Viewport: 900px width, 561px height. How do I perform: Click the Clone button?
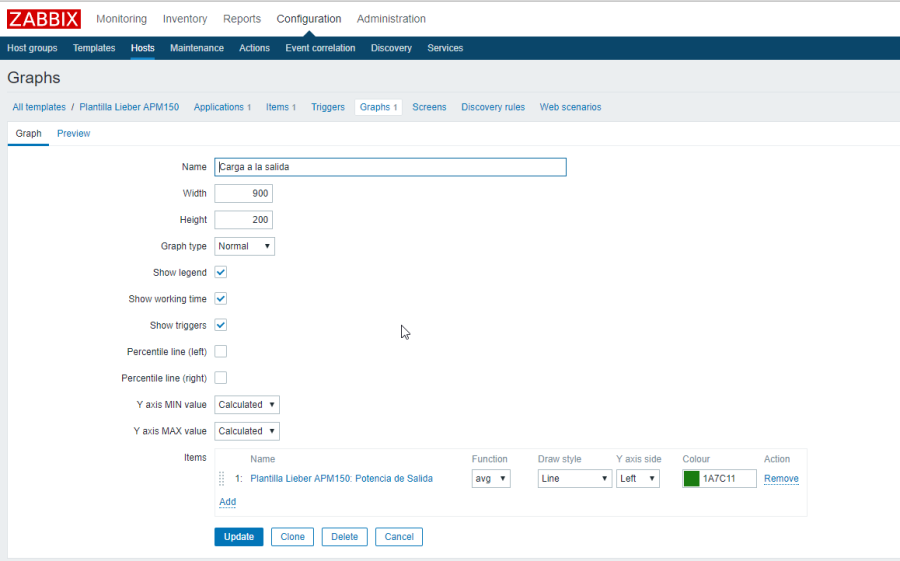292,537
